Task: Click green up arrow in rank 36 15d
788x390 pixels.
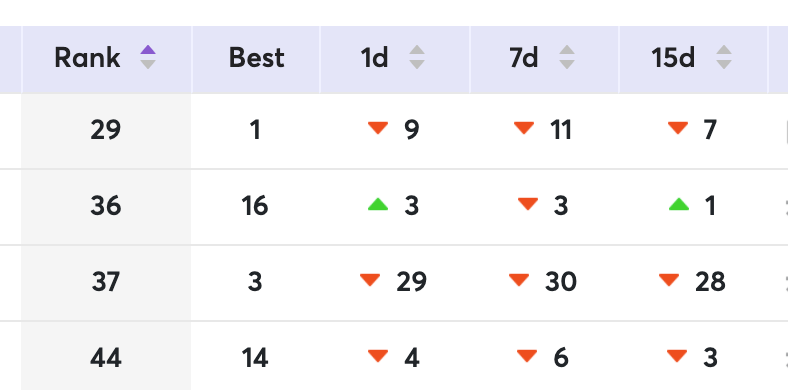Action: click(679, 204)
